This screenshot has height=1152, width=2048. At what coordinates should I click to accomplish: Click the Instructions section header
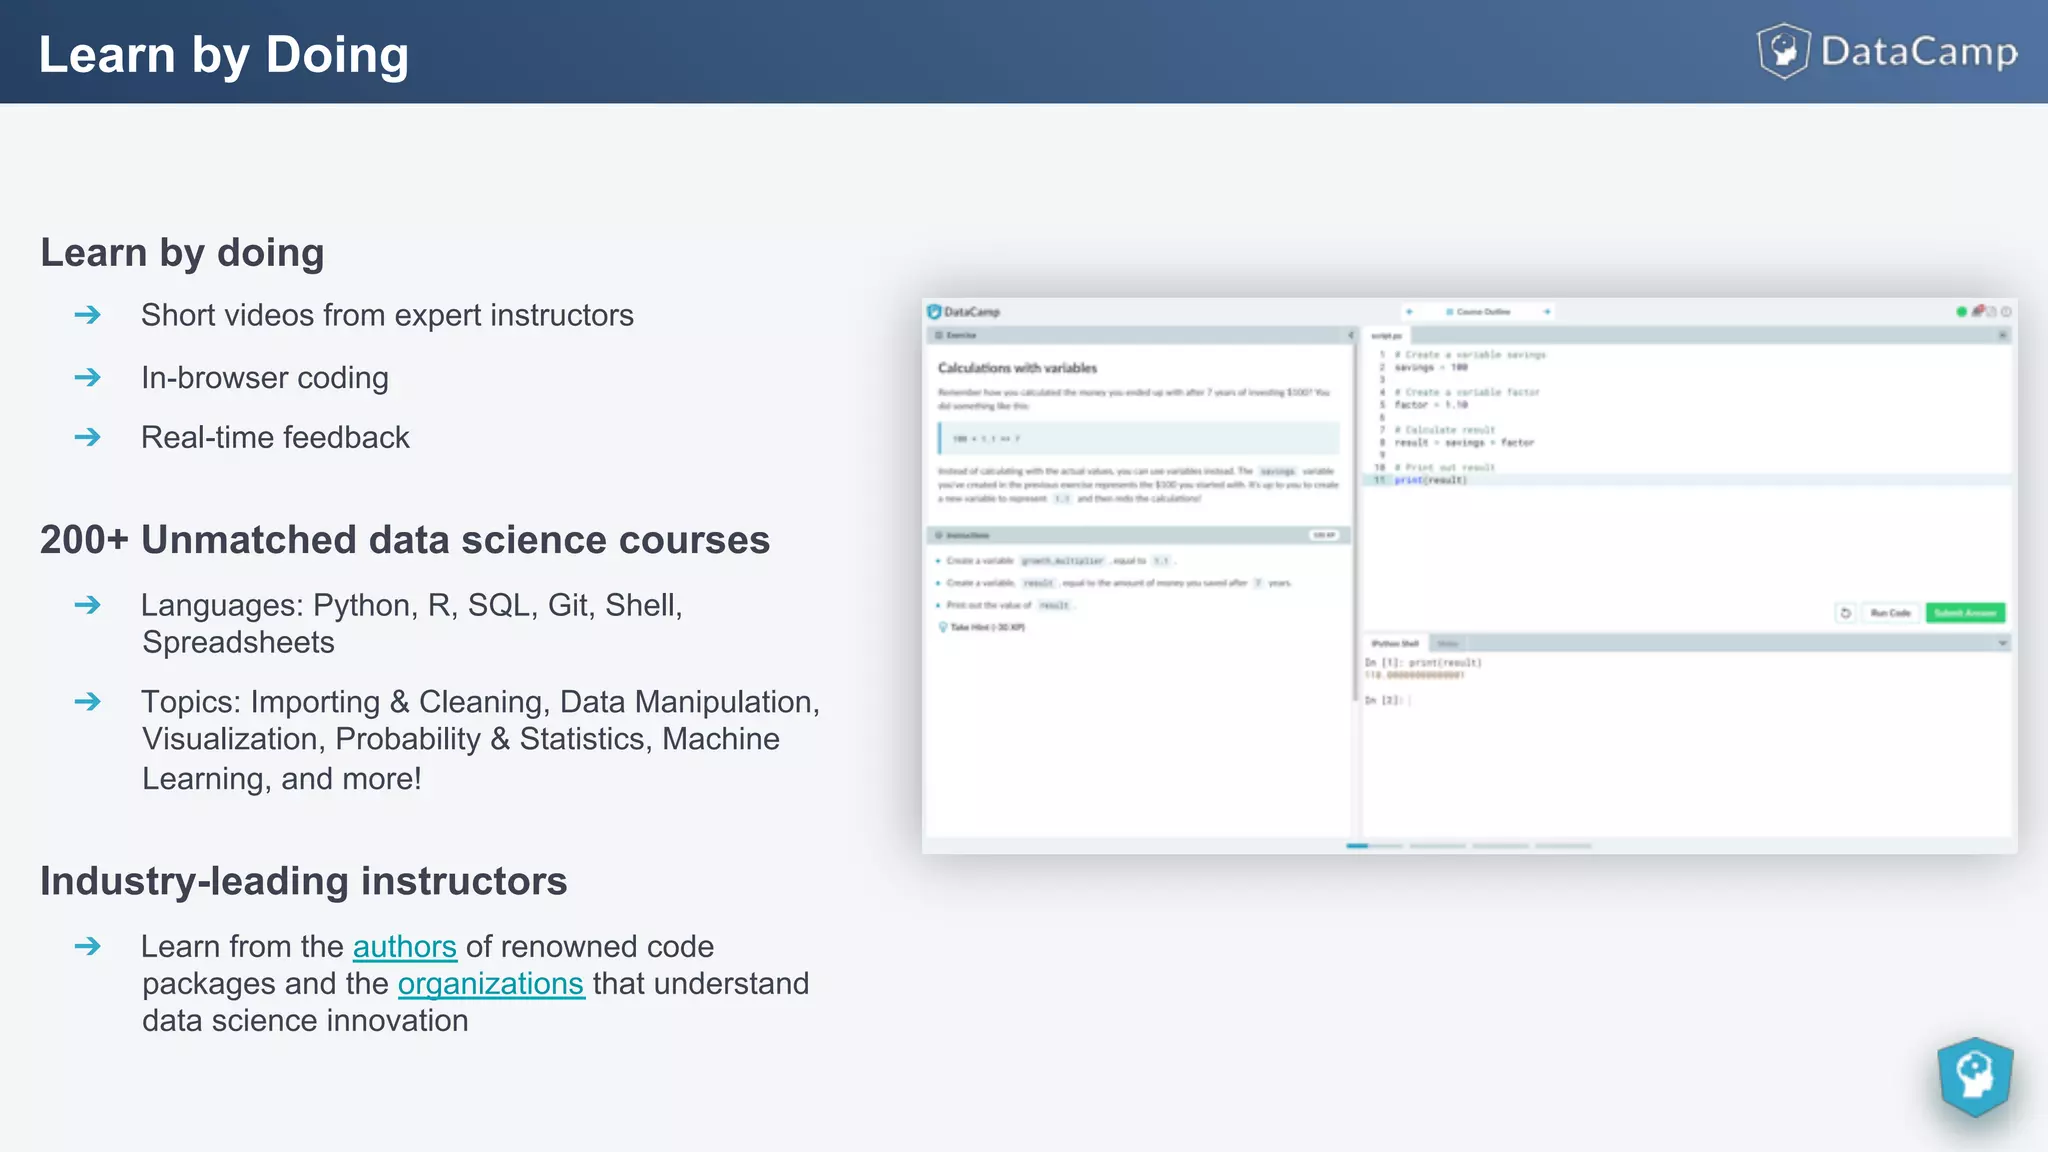click(1138, 535)
